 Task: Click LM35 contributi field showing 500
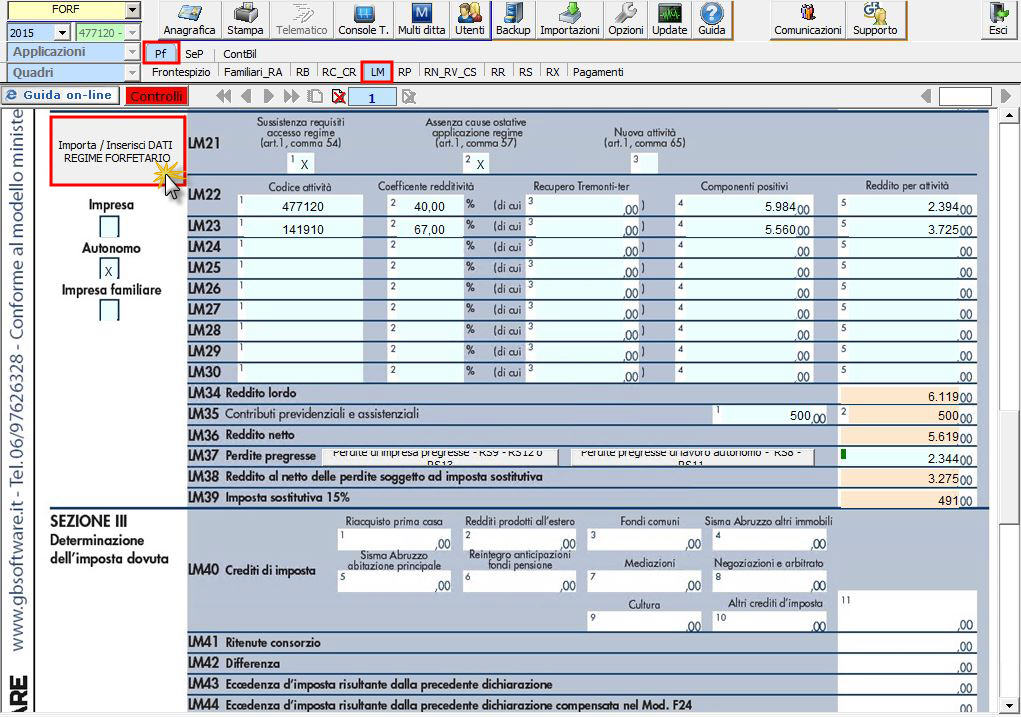tap(770, 414)
